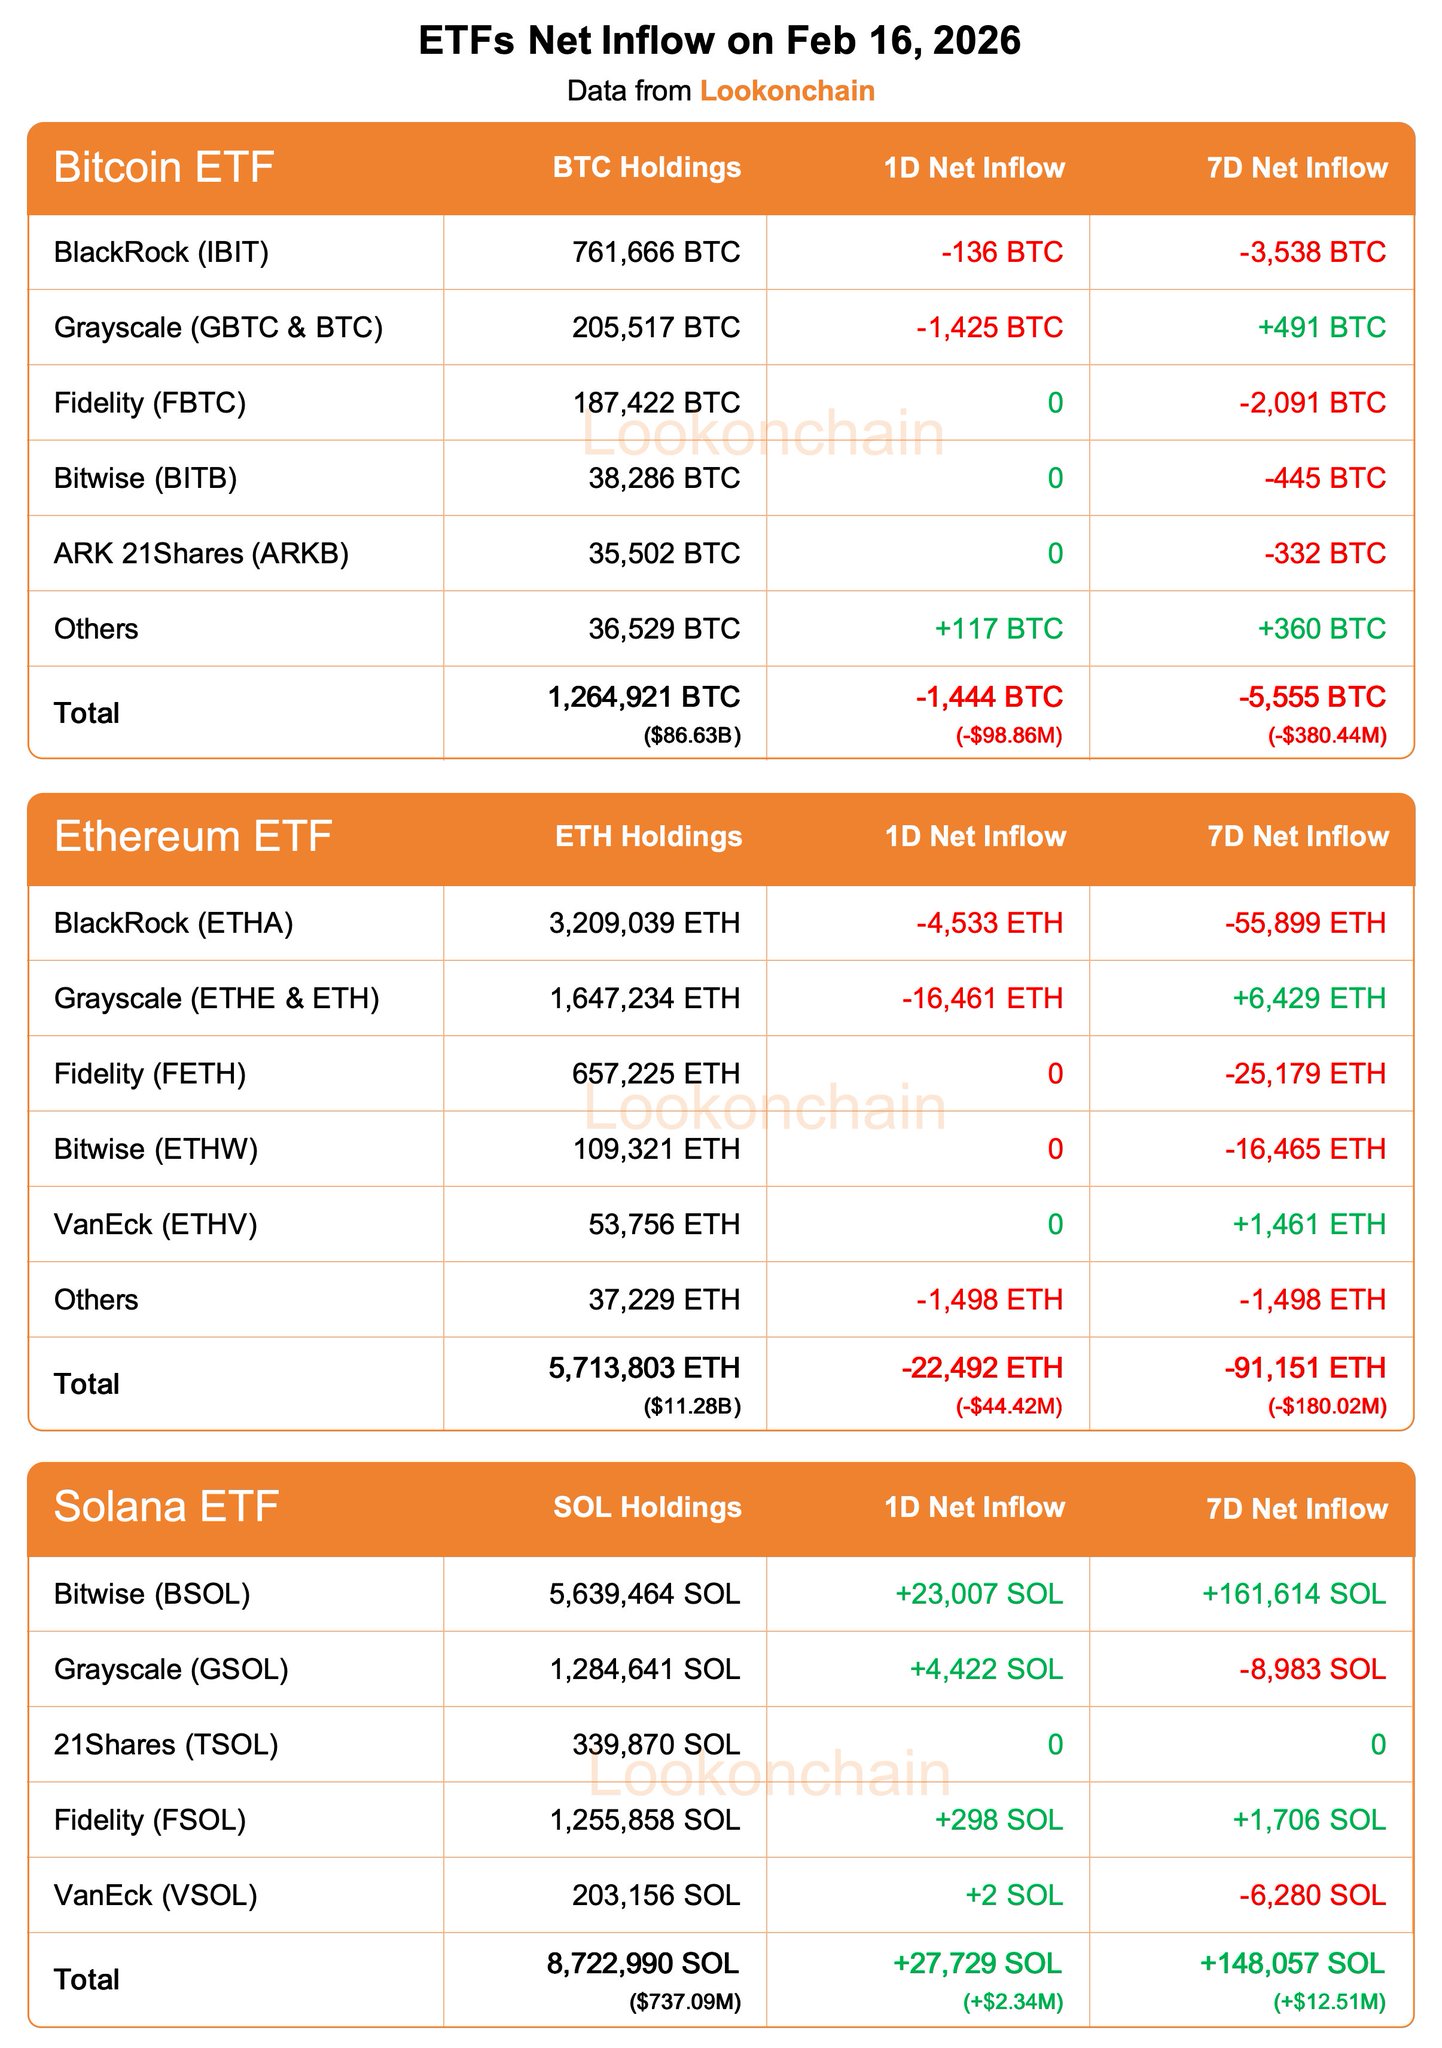Viewport: 1442px width, 2048px height.
Task: Select the BlackRock (IBIT) row label
Action: 161,252
